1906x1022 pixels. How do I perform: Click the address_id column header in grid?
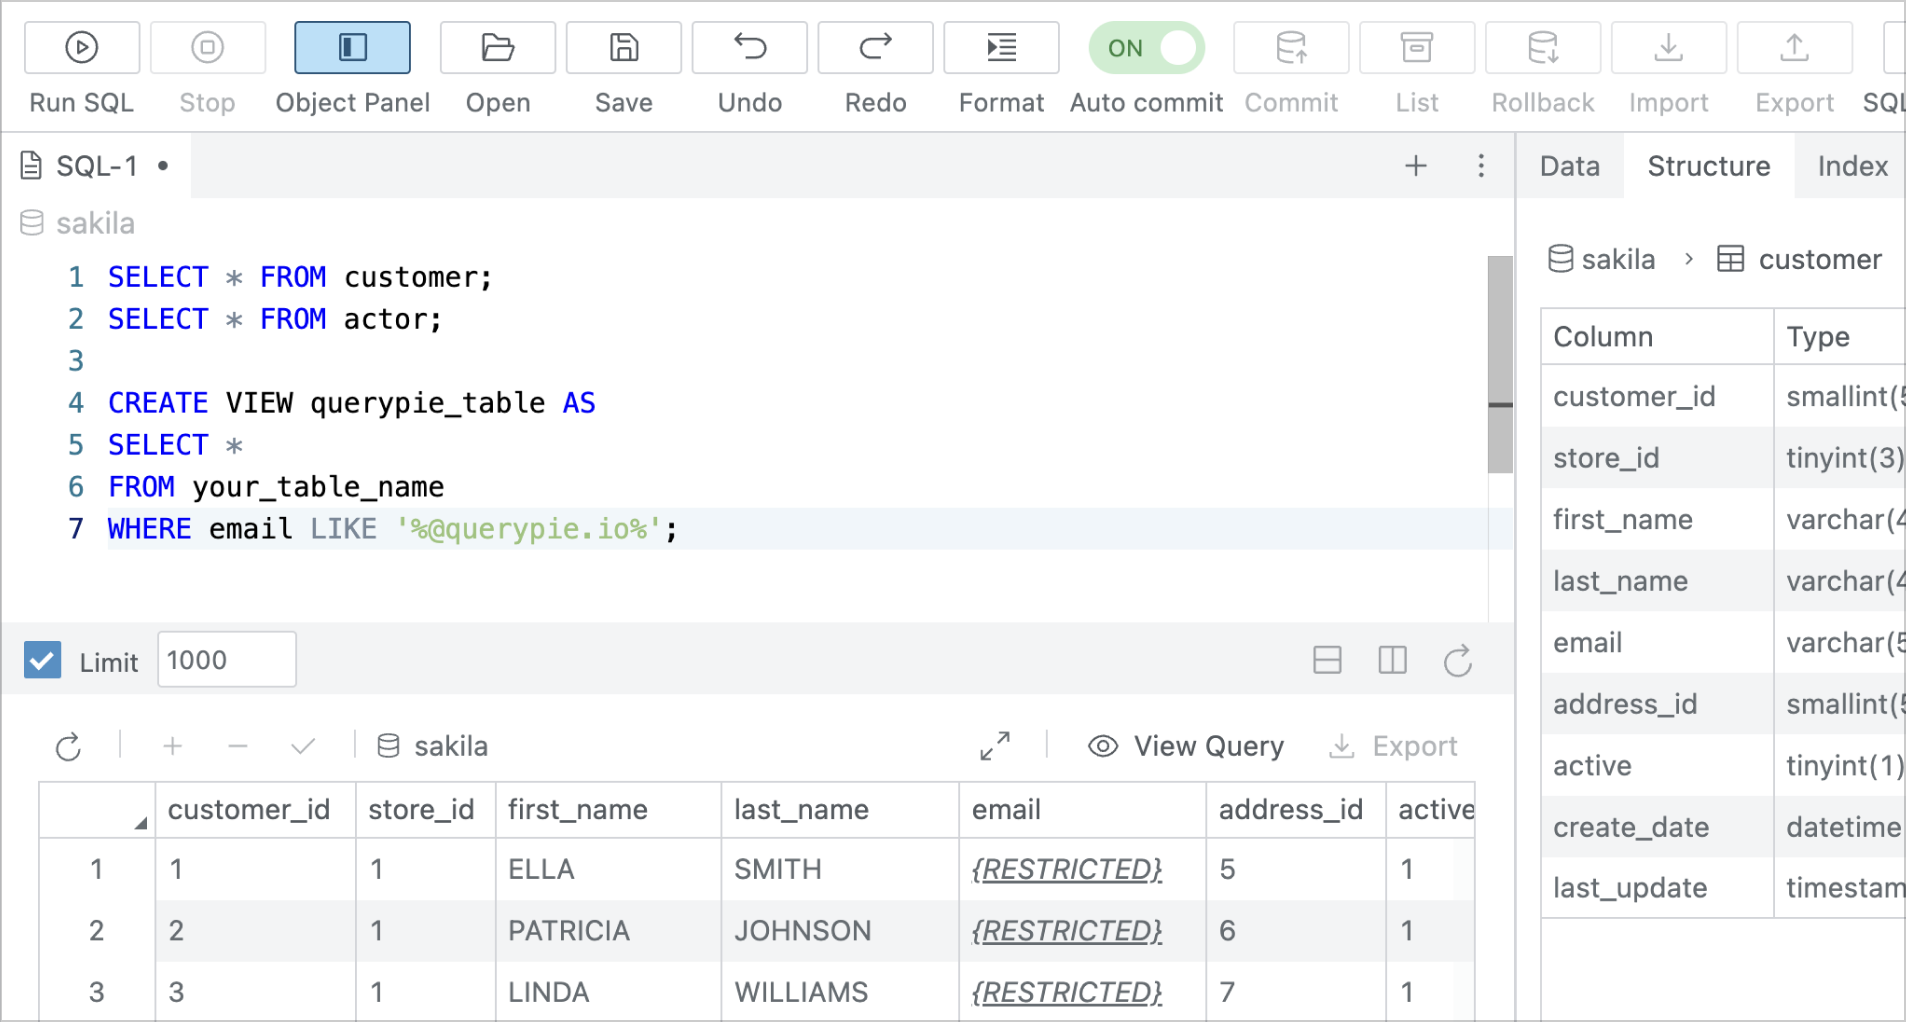(x=1296, y=810)
